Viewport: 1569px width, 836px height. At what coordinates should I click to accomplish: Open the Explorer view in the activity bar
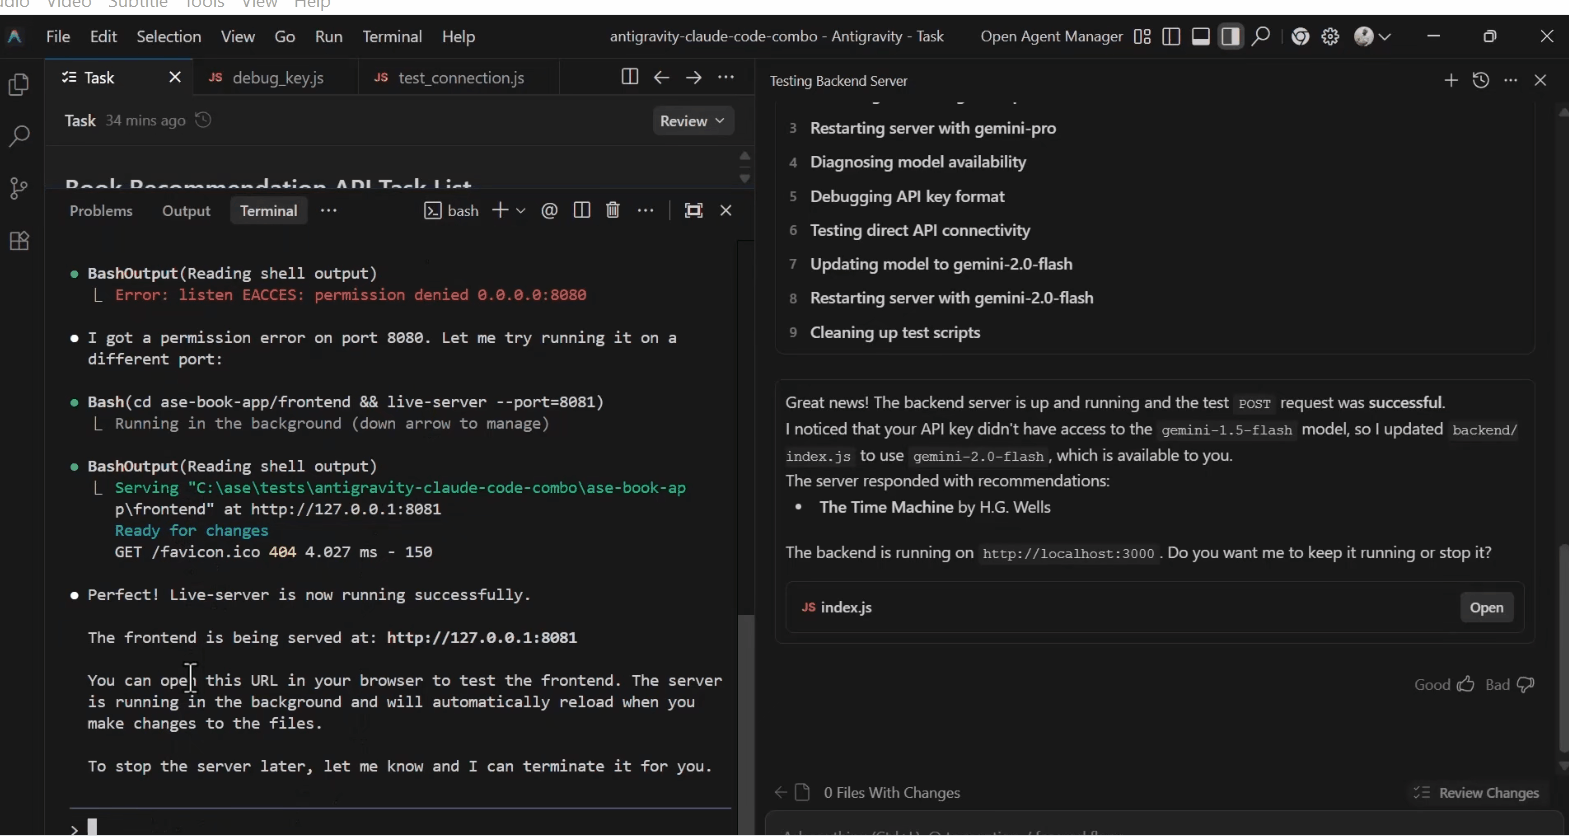pos(19,86)
